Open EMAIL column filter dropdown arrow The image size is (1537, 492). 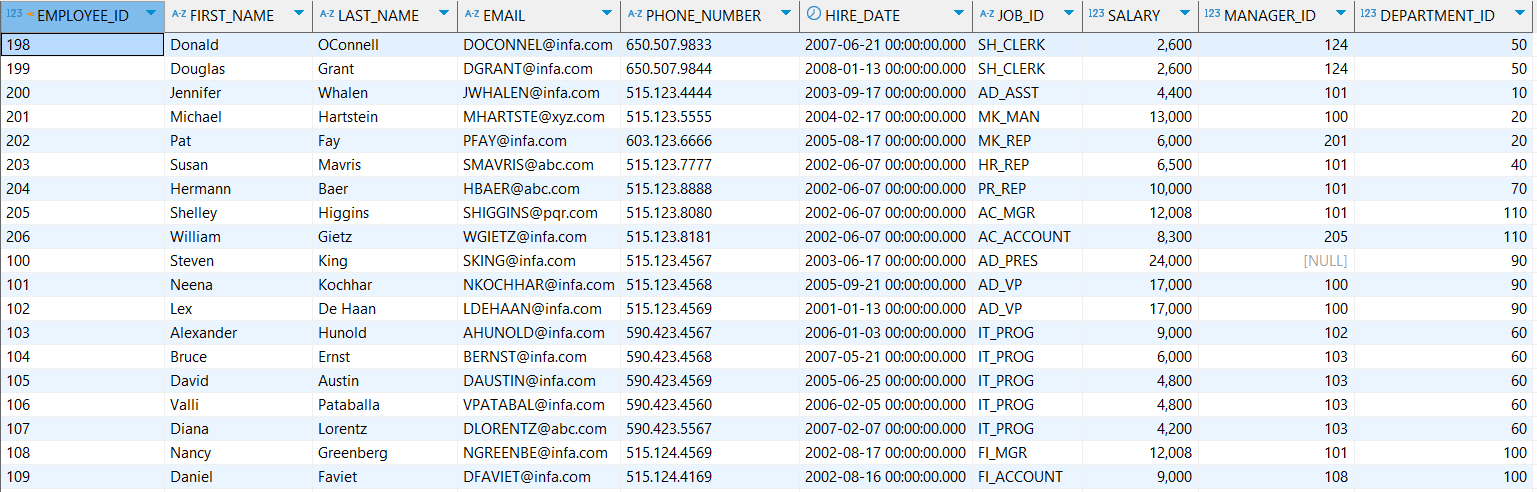point(607,15)
